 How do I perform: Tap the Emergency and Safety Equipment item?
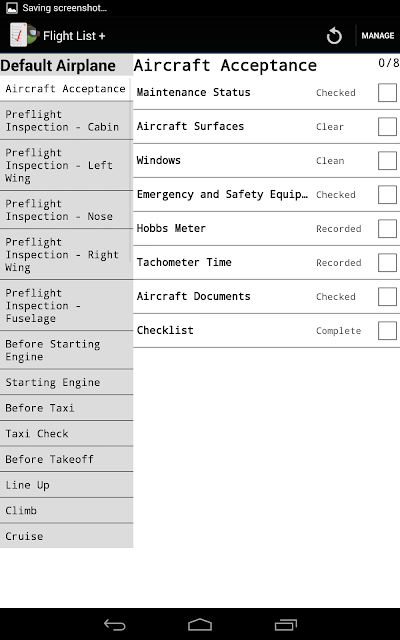point(266,195)
